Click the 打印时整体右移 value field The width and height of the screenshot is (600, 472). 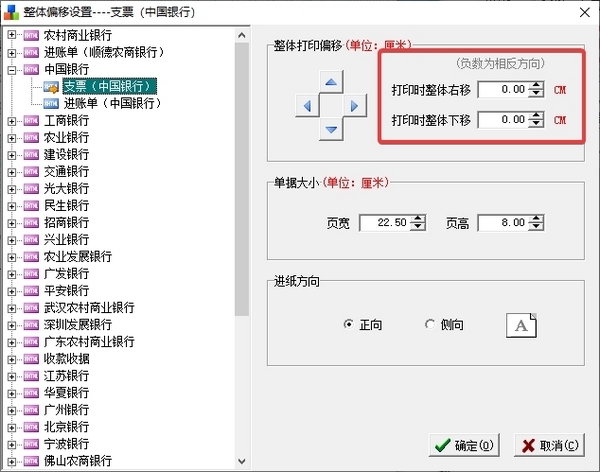[x=503, y=90]
